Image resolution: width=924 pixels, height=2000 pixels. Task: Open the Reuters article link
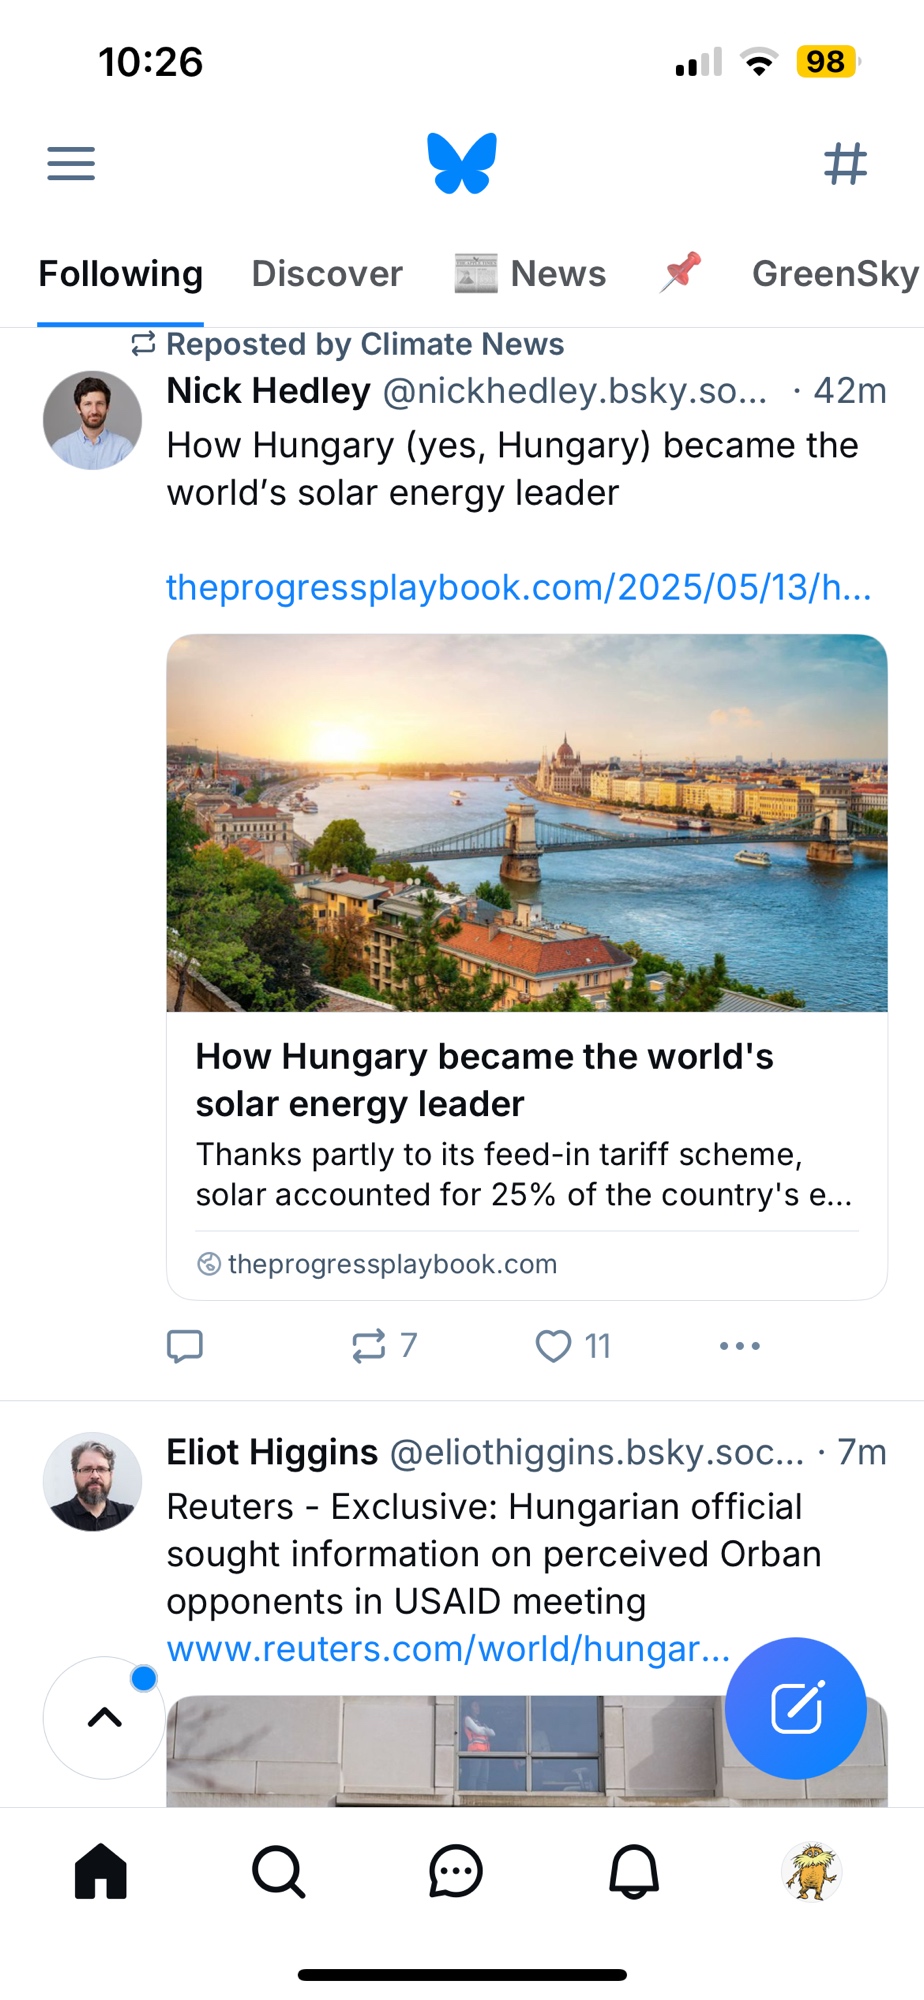(448, 1649)
